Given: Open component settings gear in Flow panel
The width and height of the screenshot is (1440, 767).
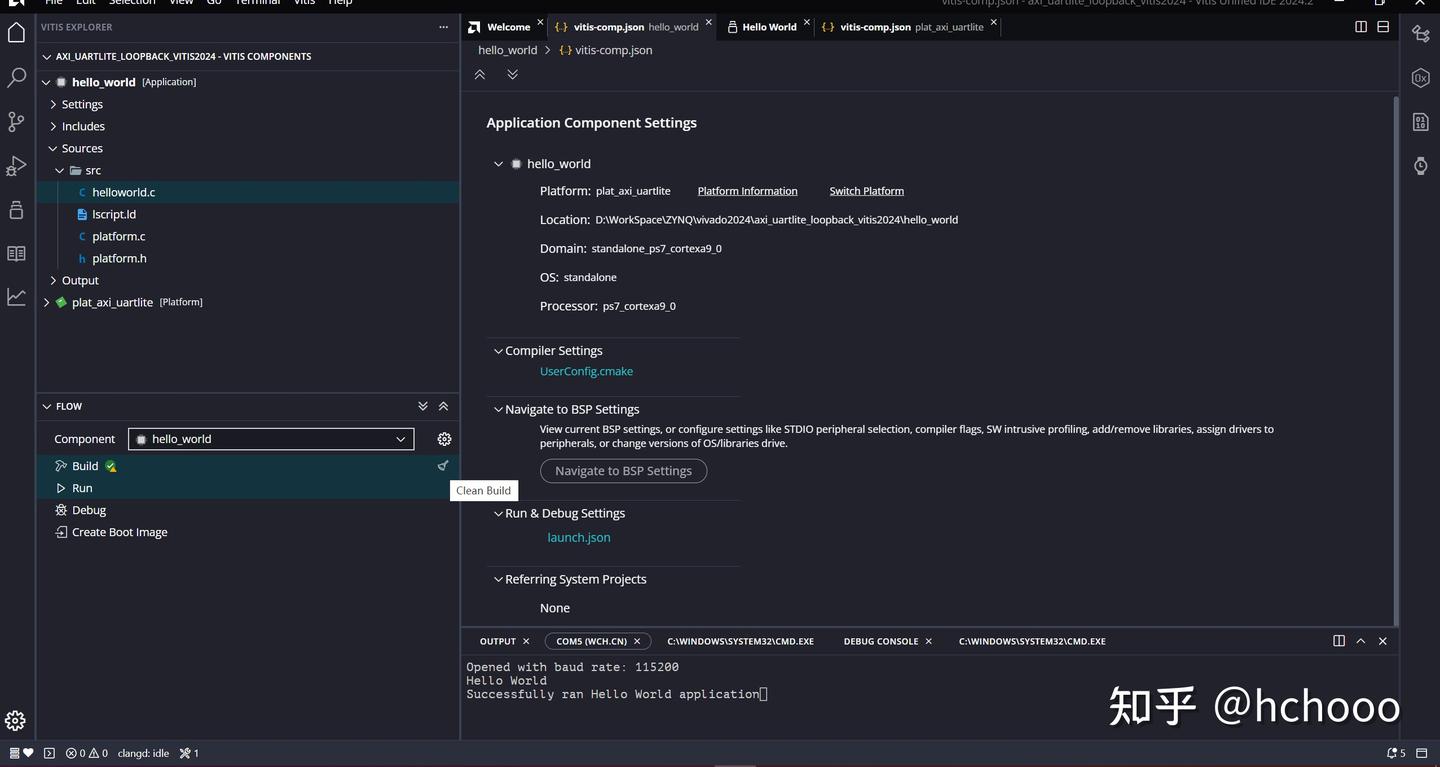Looking at the screenshot, I should pyautogui.click(x=444, y=439).
